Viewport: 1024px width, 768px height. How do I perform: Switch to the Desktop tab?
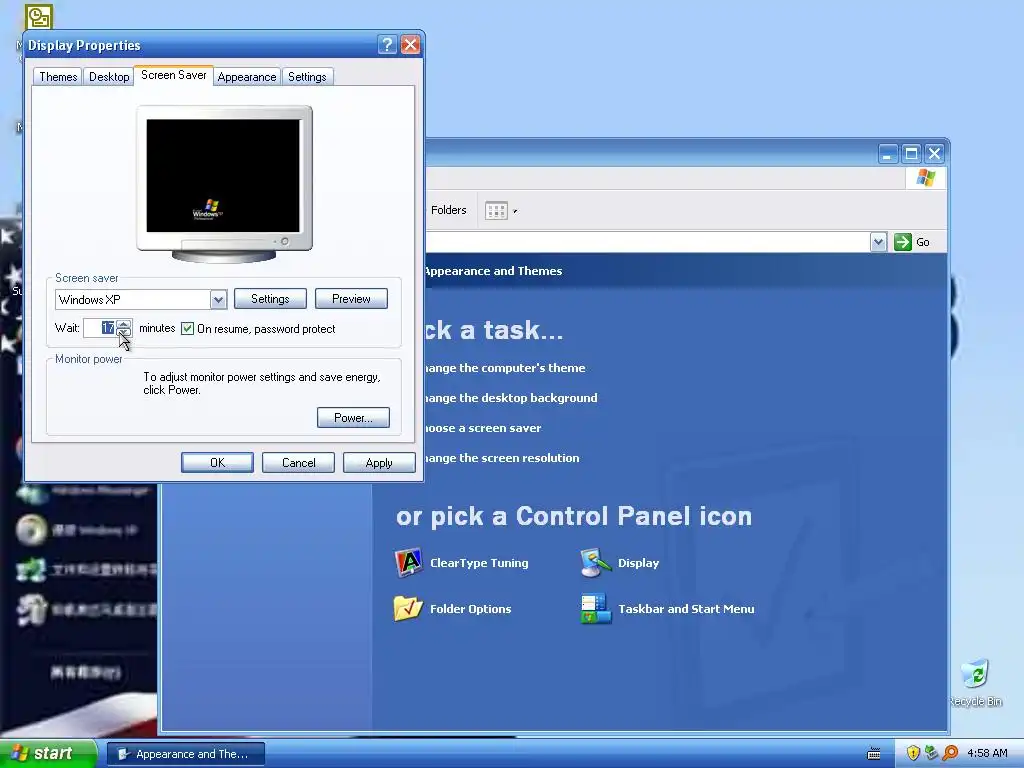(x=109, y=77)
